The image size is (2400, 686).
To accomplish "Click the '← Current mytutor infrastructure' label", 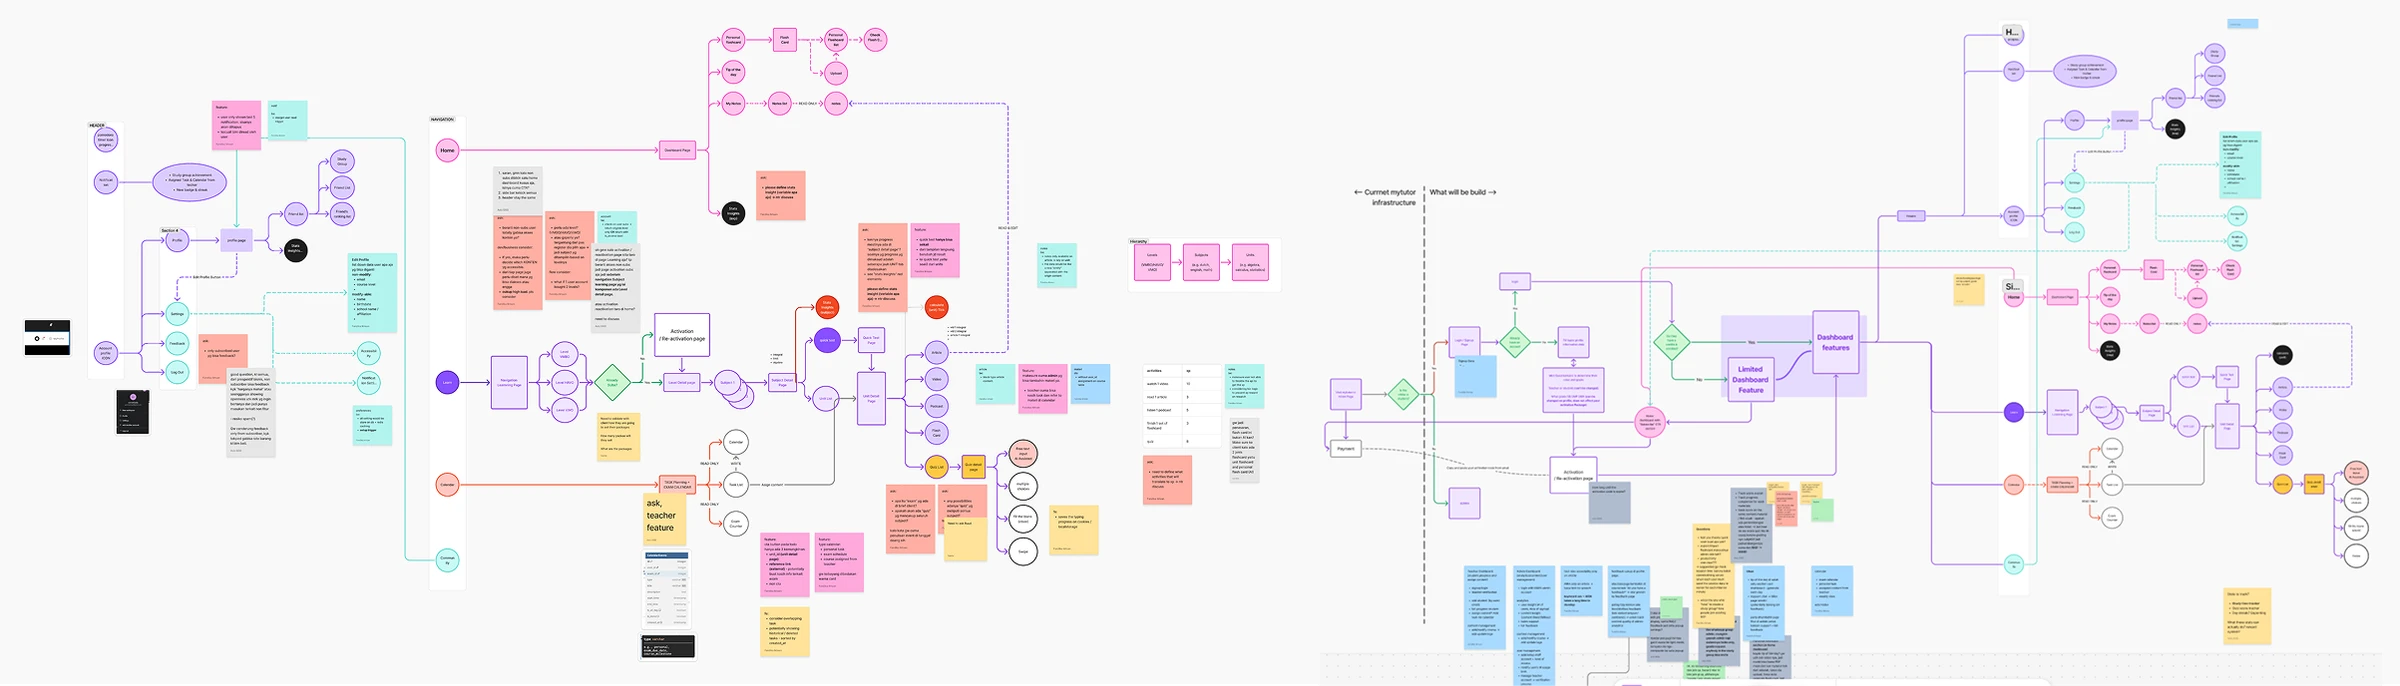I will point(1386,197).
